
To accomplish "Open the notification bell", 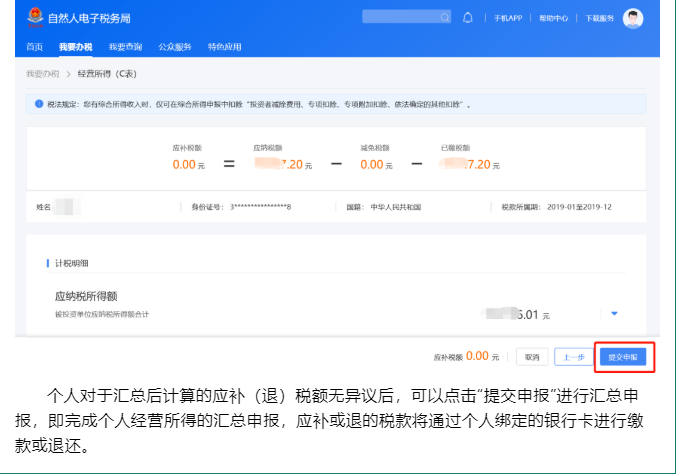I will point(468,18).
